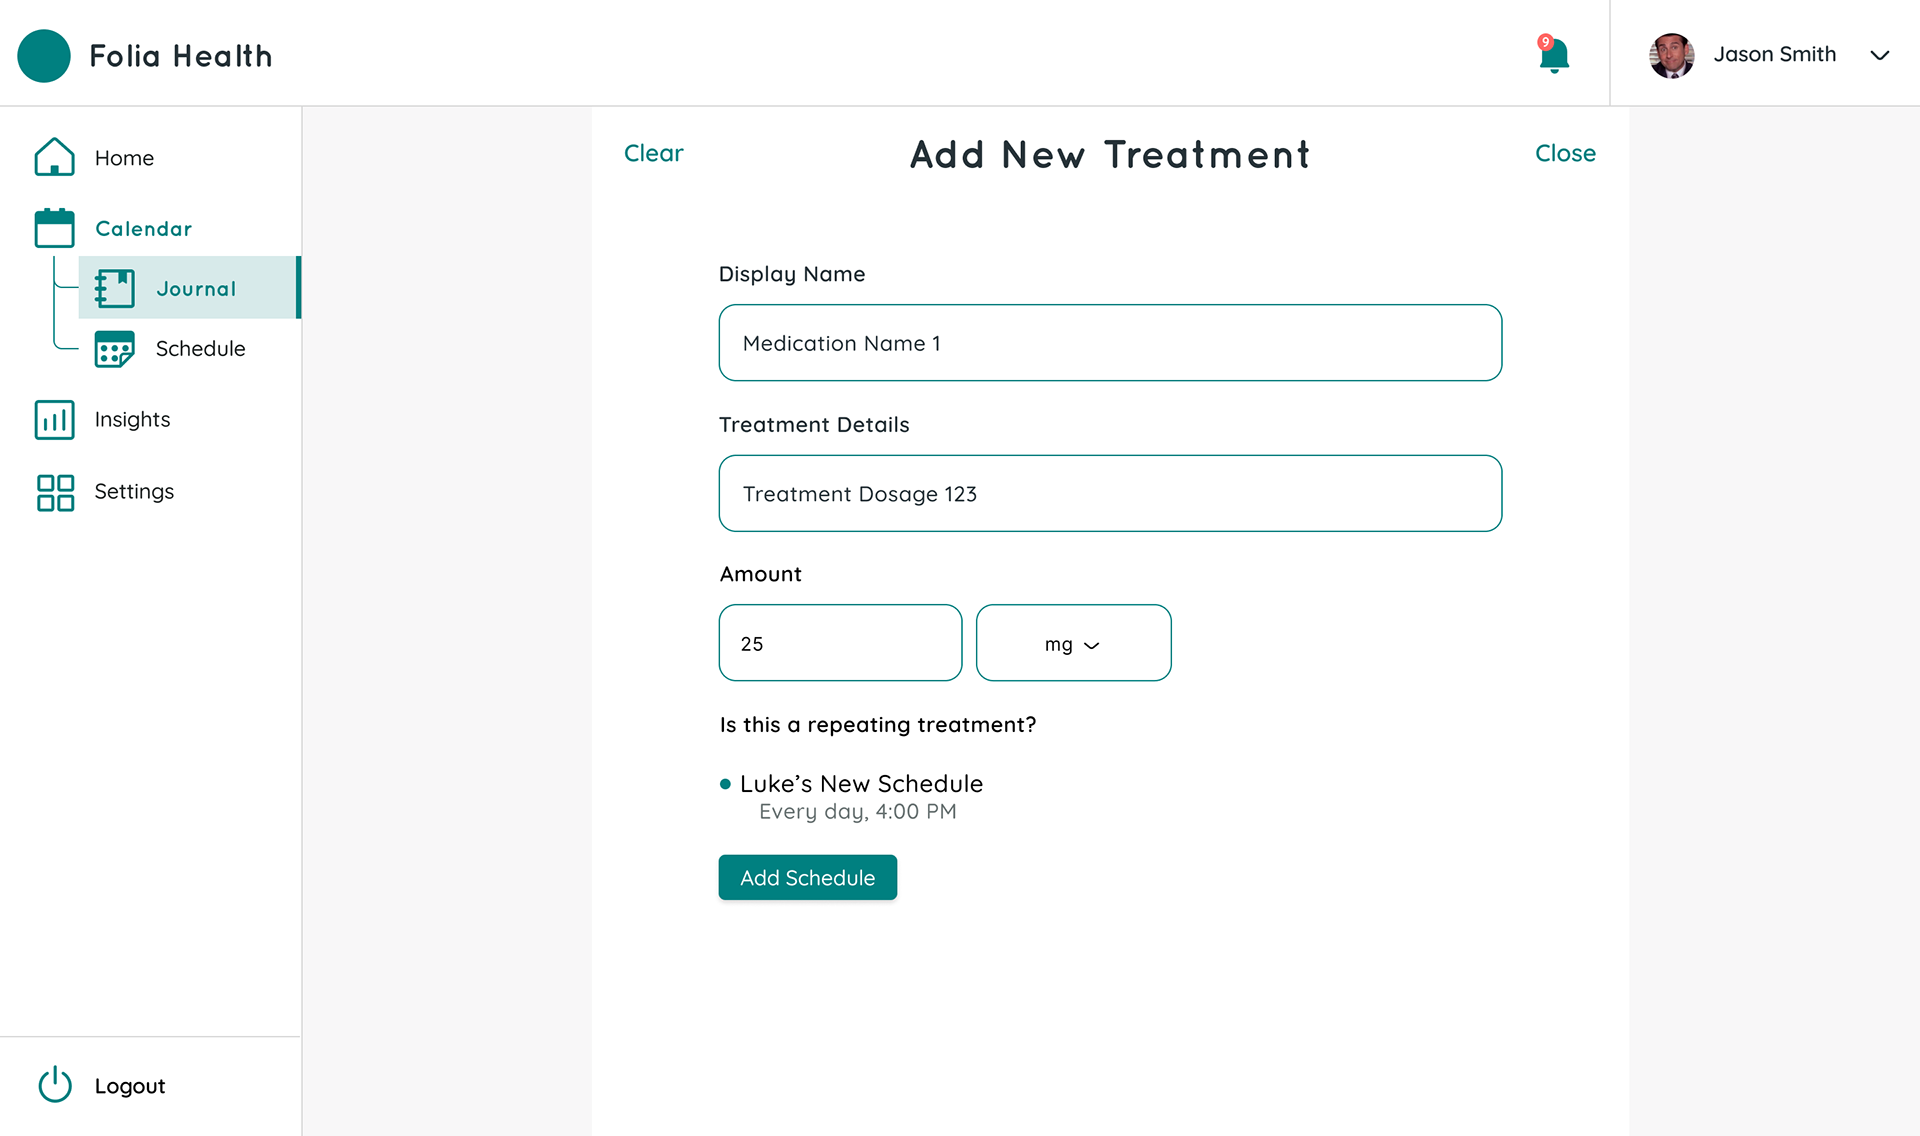
Task: Click the Calendar icon in sidebar
Action: point(54,228)
